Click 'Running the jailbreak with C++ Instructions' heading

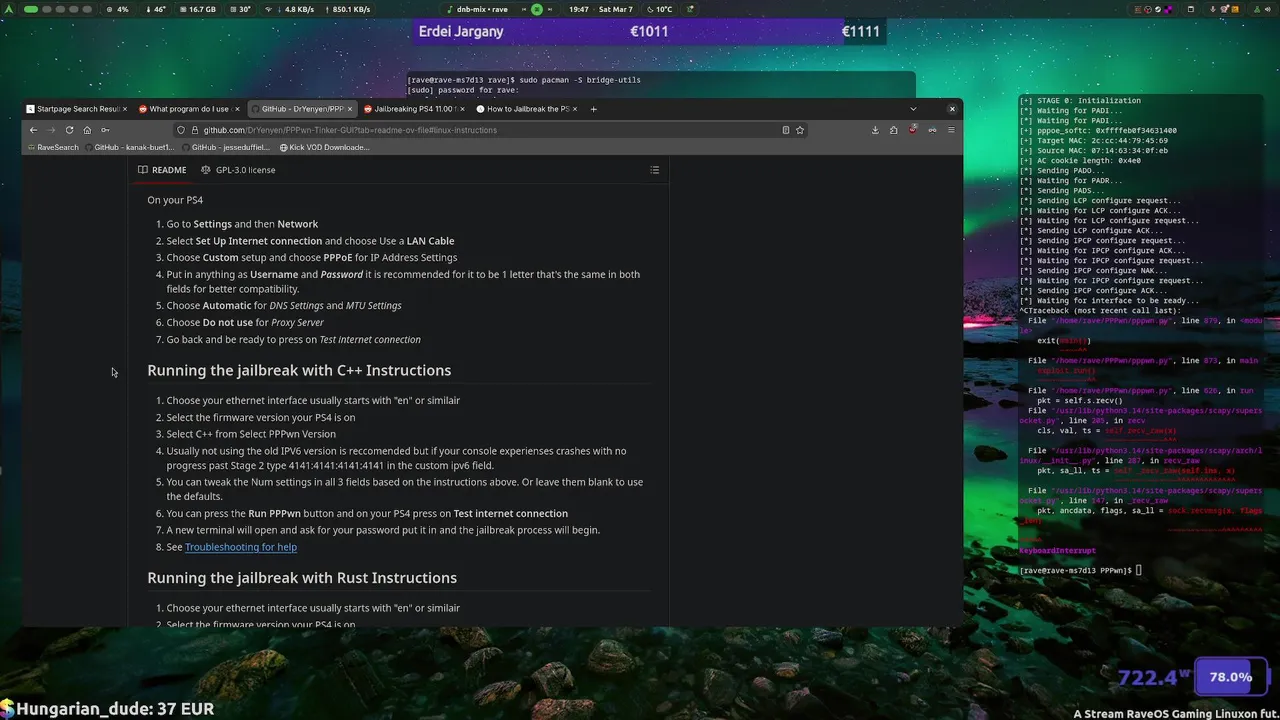(x=299, y=370)
